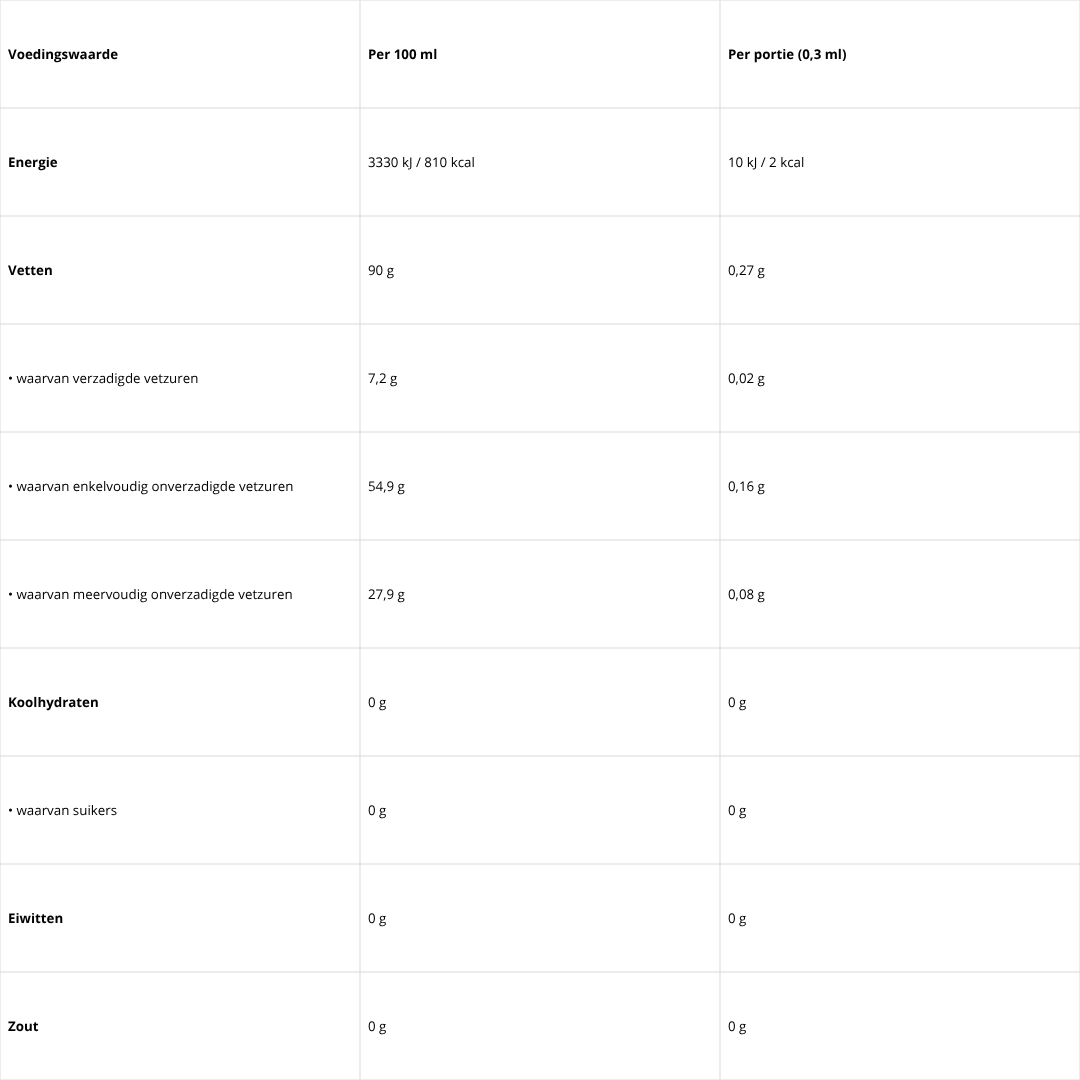The height and width of the screenshot is (1080, 1080).
Task: Click the '90 g' fat value
Action: pos(381,270)
